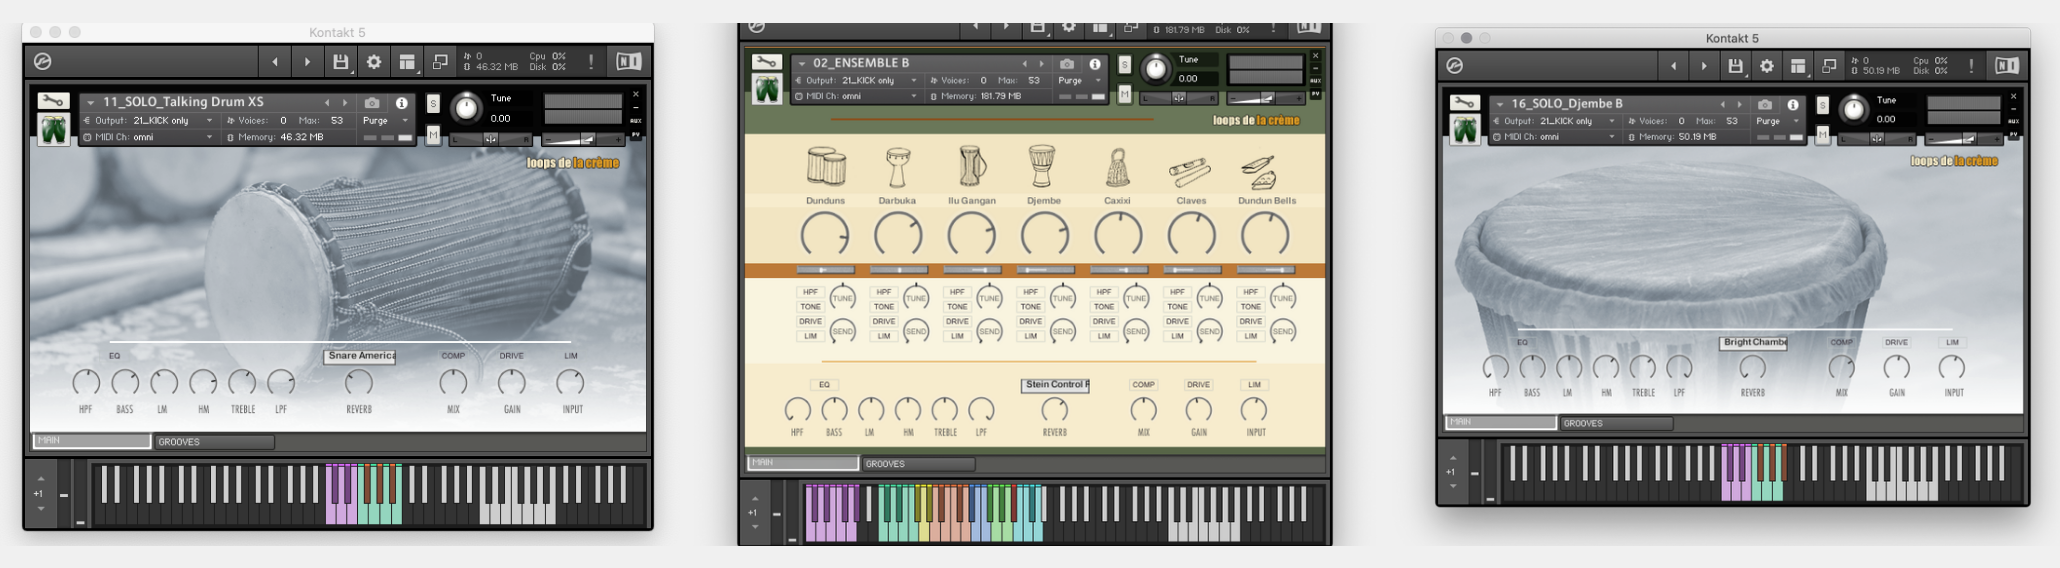Select the Dunduns instrument drawing
This screenshot has height=568, width=2060.
[825, 167]
